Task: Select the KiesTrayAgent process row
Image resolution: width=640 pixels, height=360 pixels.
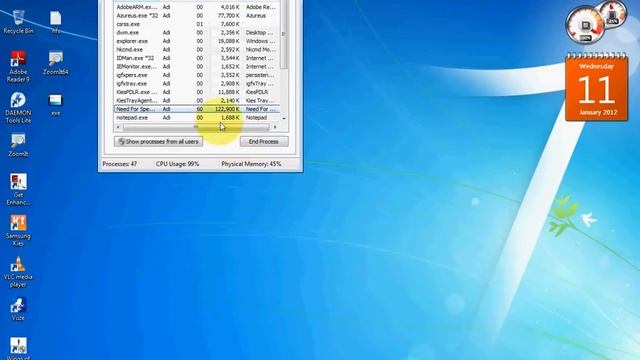Action: pos(197,100)
